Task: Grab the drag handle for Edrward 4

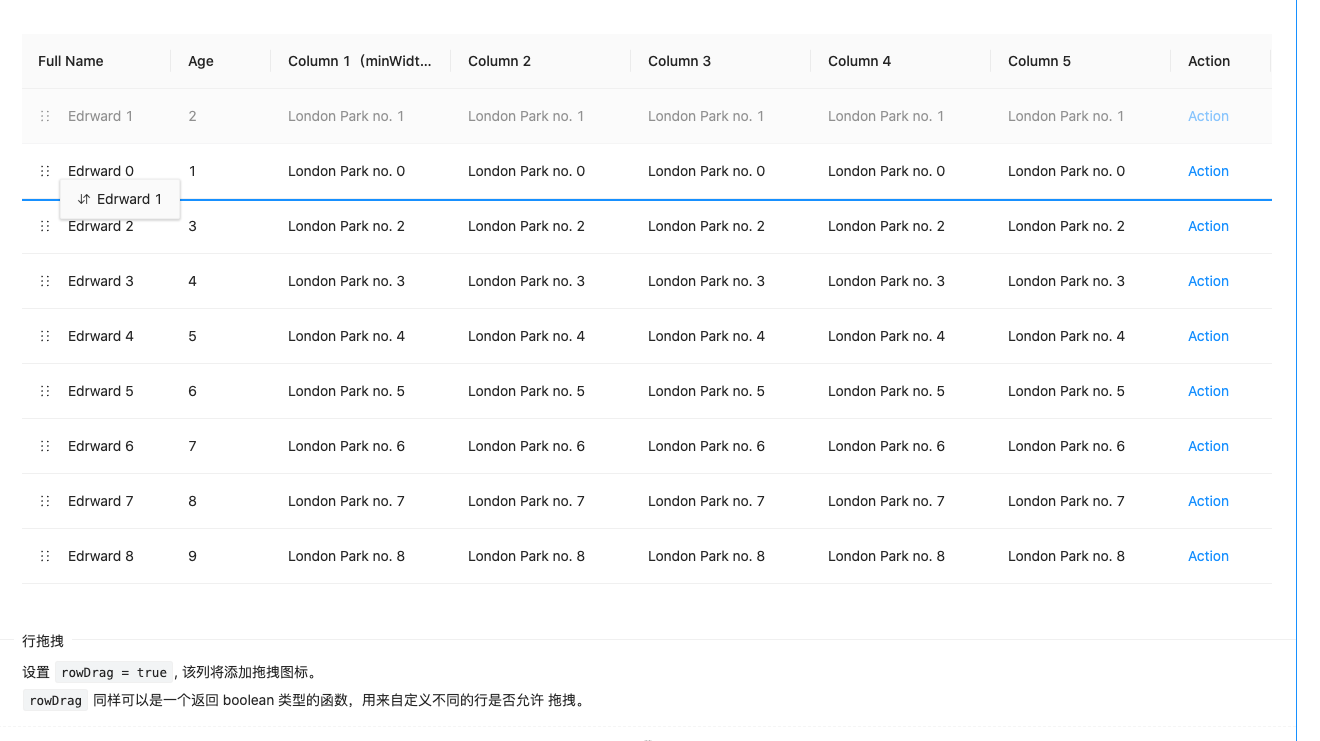Action: click(x=45, y=336)
